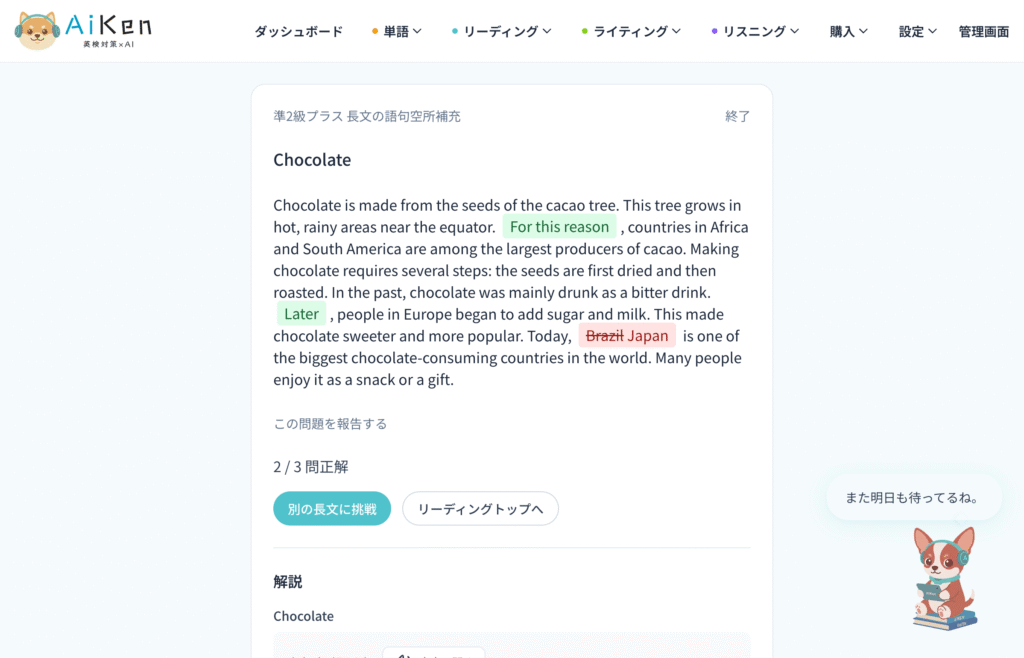Click the teal dot beside リーディング
The width and height of the screenshot is (1024, 658).
tap(455, 31)
